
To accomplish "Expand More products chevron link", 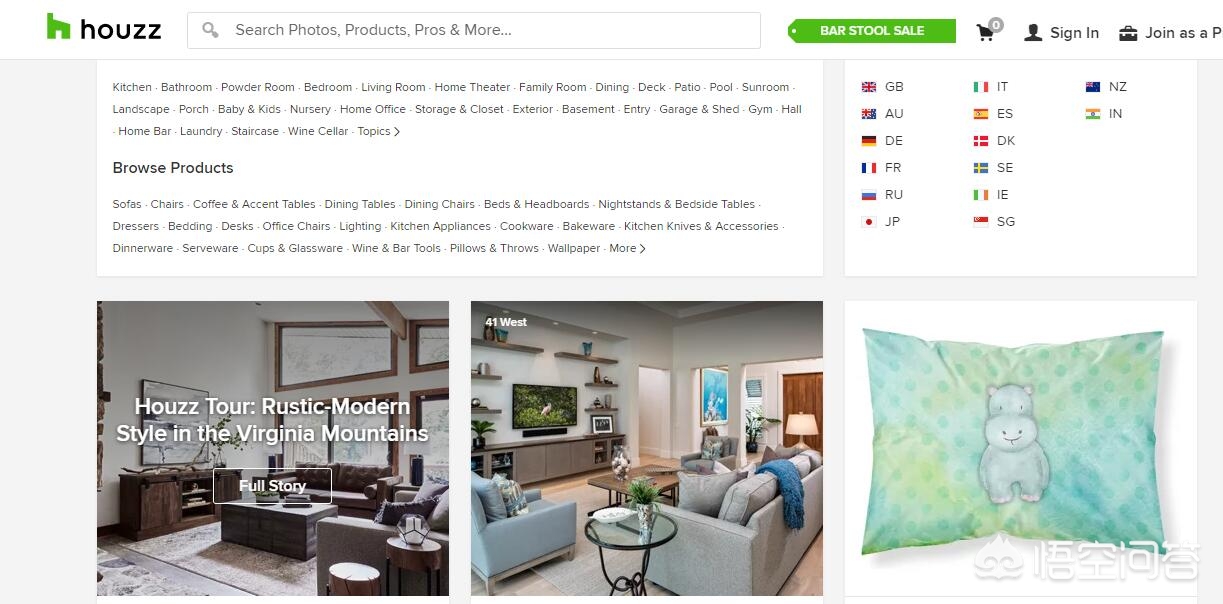I will (627, 248).
